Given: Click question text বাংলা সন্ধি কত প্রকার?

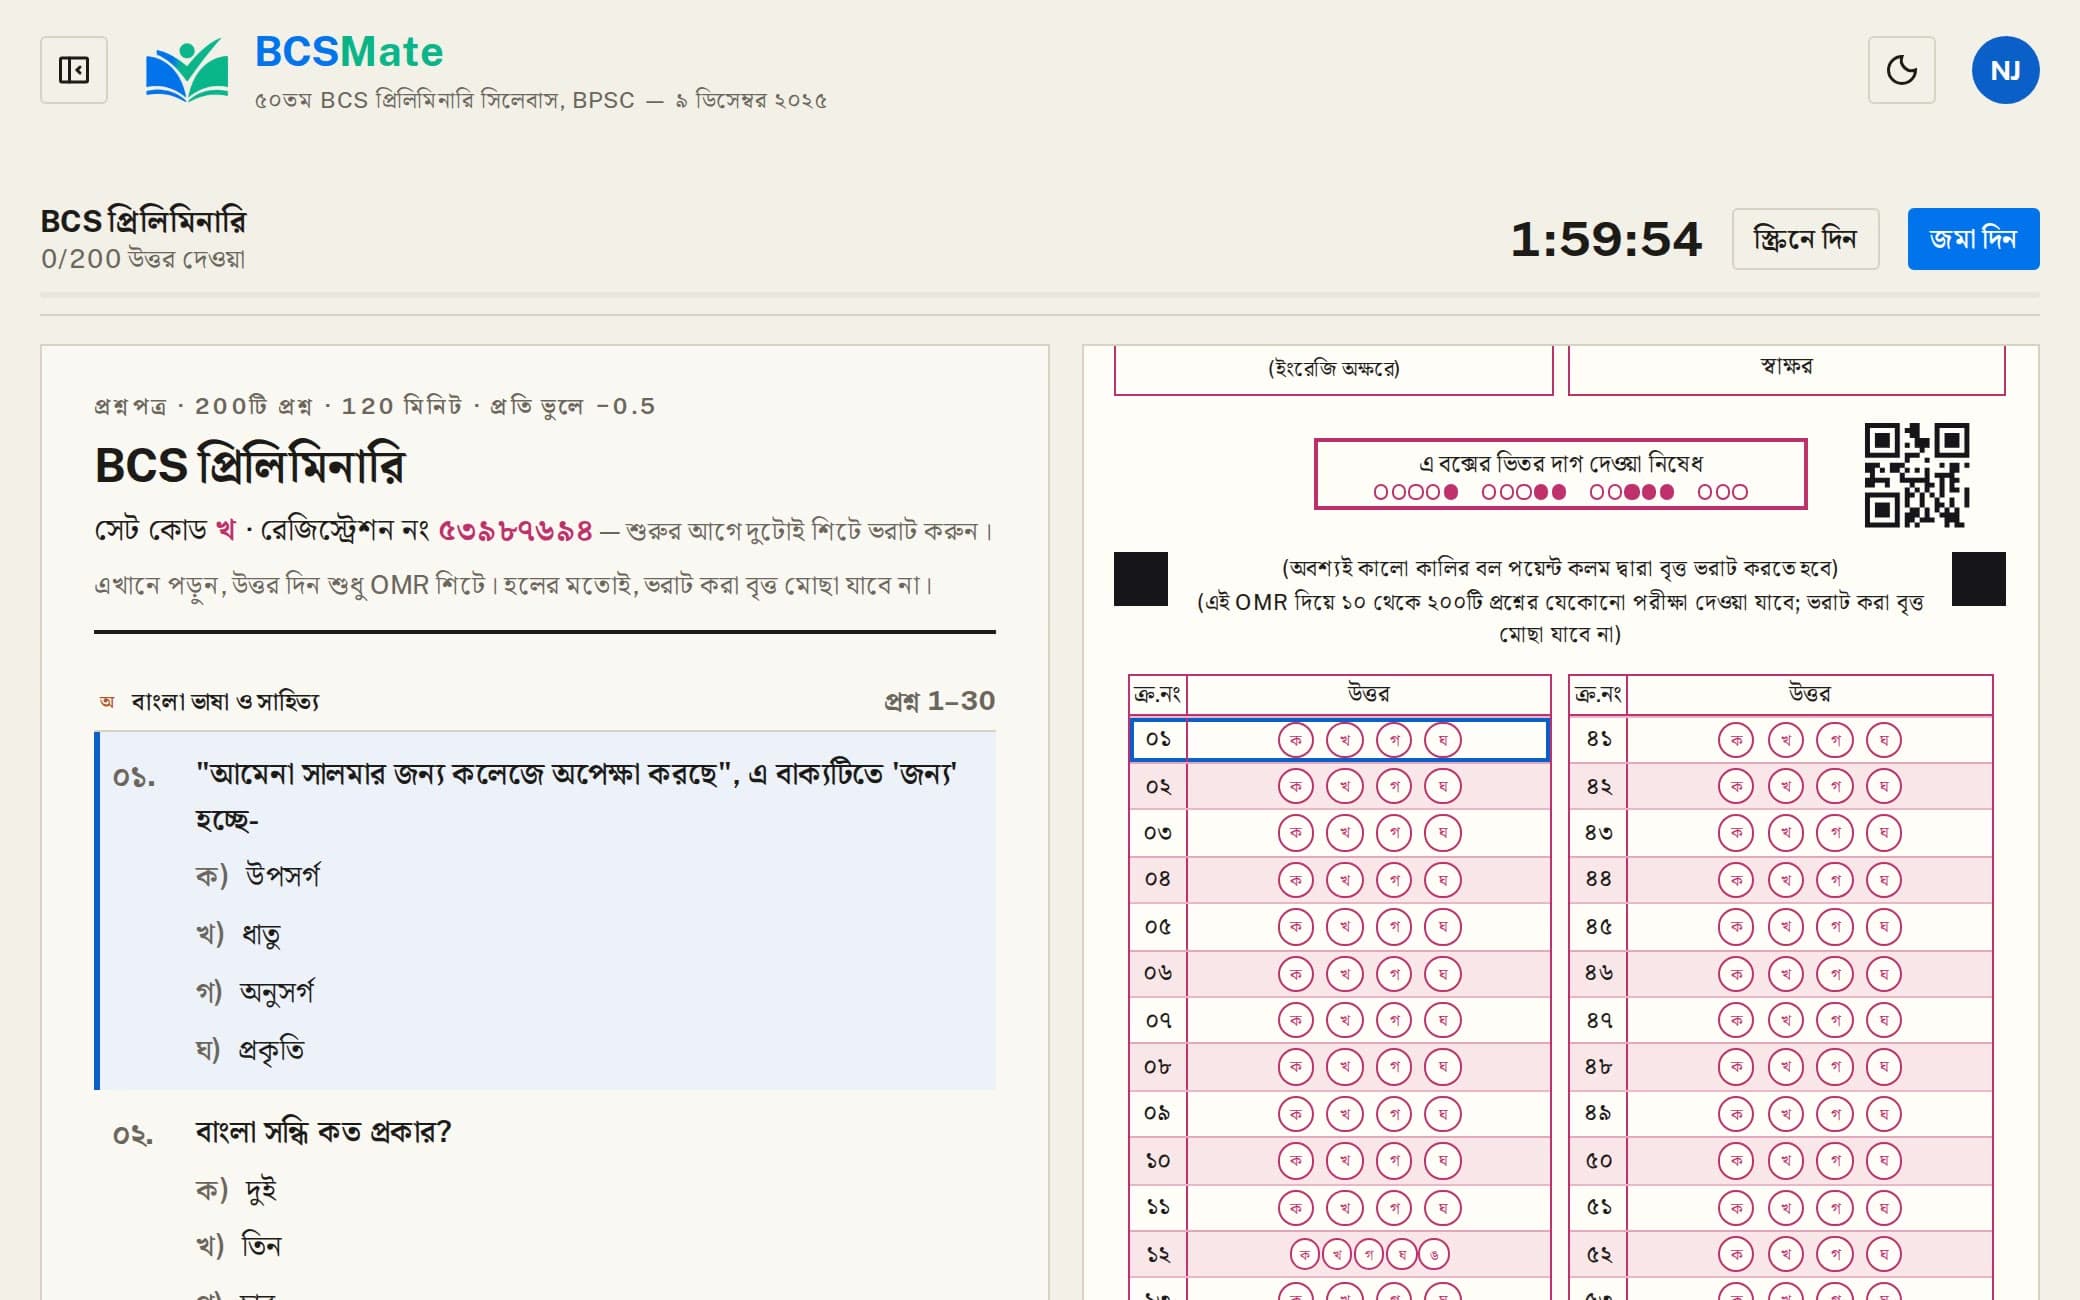Looking at the screenshot, I should click(323, 1132).
